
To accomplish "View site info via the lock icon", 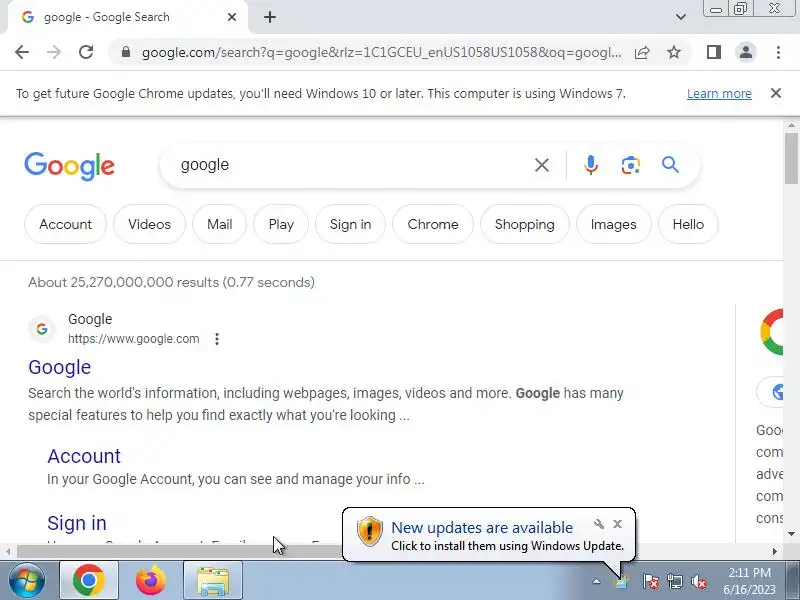I will point(126,52).
